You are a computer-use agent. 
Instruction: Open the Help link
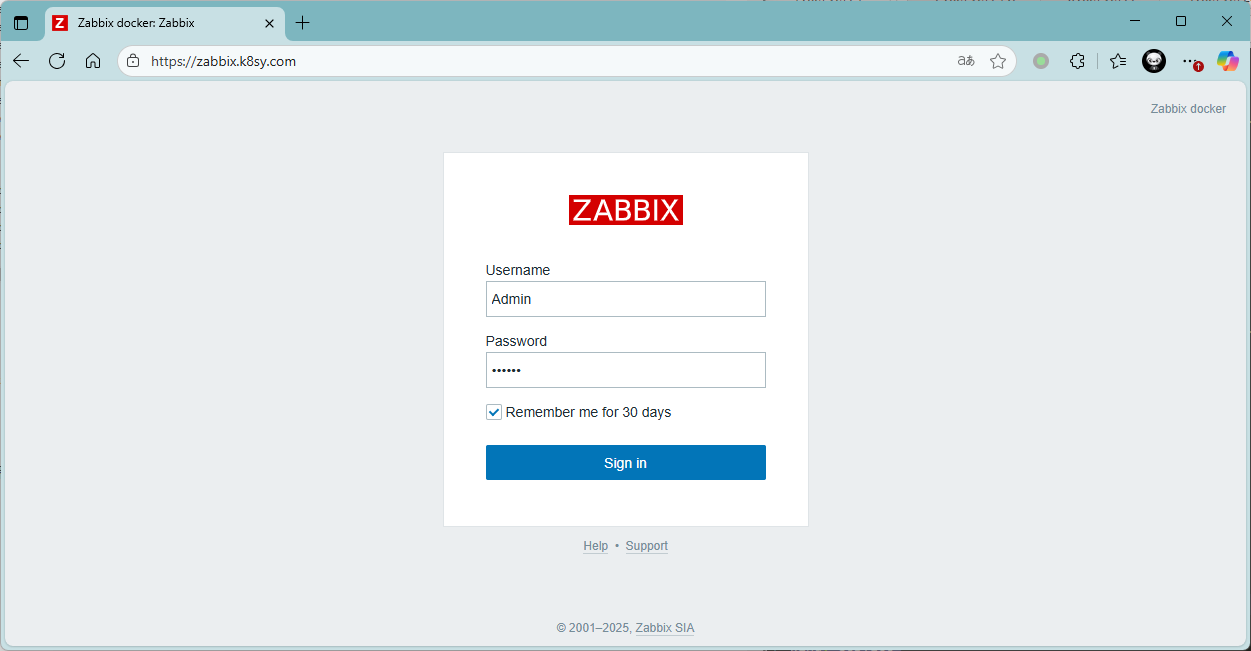(595, 546)
